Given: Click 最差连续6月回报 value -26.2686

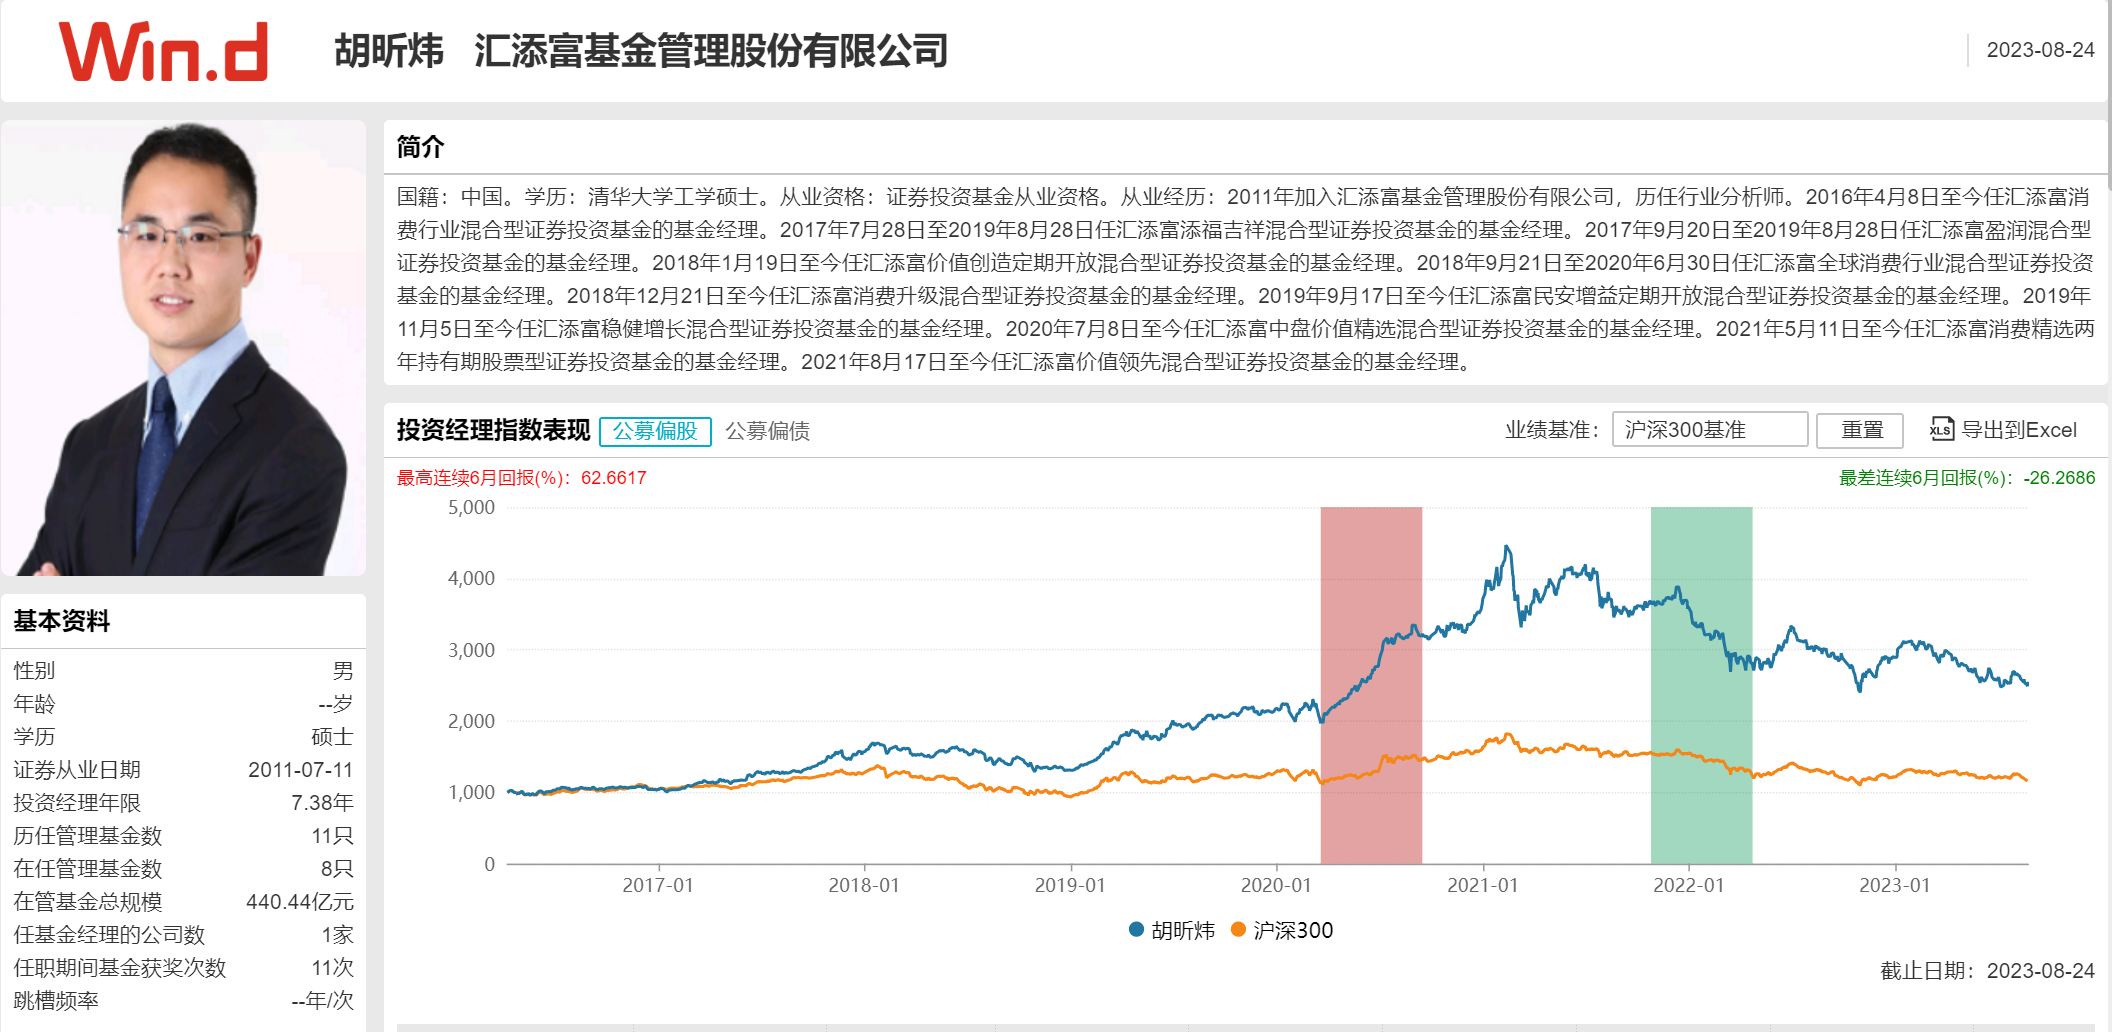Looking at the screenshot, I should (x=2059, y=478).
